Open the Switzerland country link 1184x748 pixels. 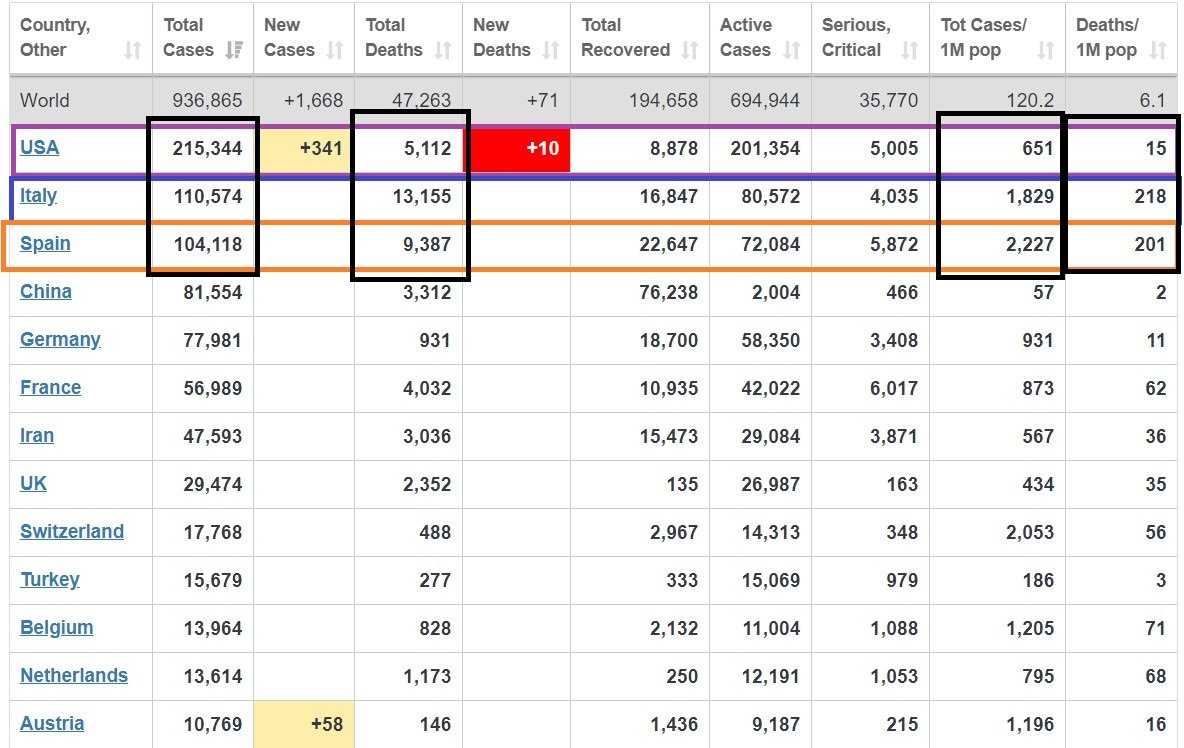pyautogui.click(x=72, y=531)
